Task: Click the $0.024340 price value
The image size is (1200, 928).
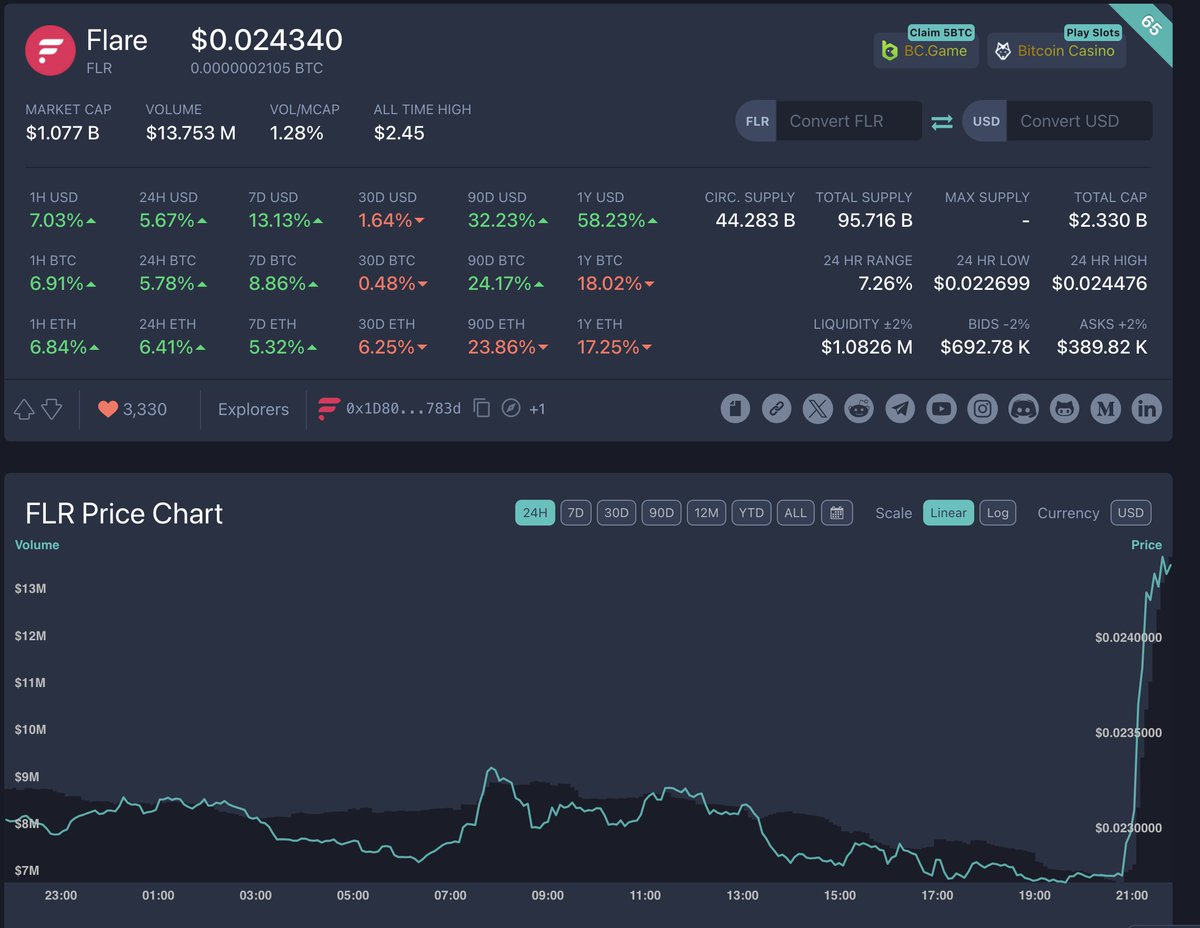Action: tap(267, 40)
